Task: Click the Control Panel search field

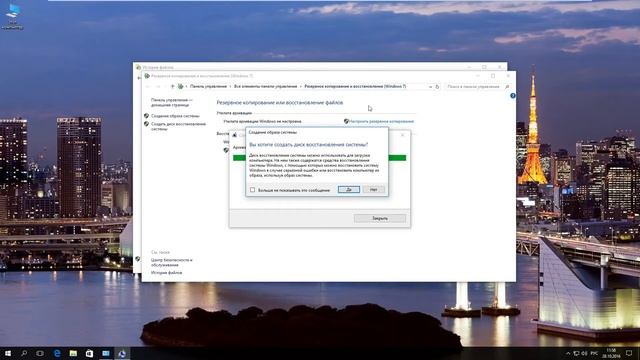Action: tap(473, 87)
